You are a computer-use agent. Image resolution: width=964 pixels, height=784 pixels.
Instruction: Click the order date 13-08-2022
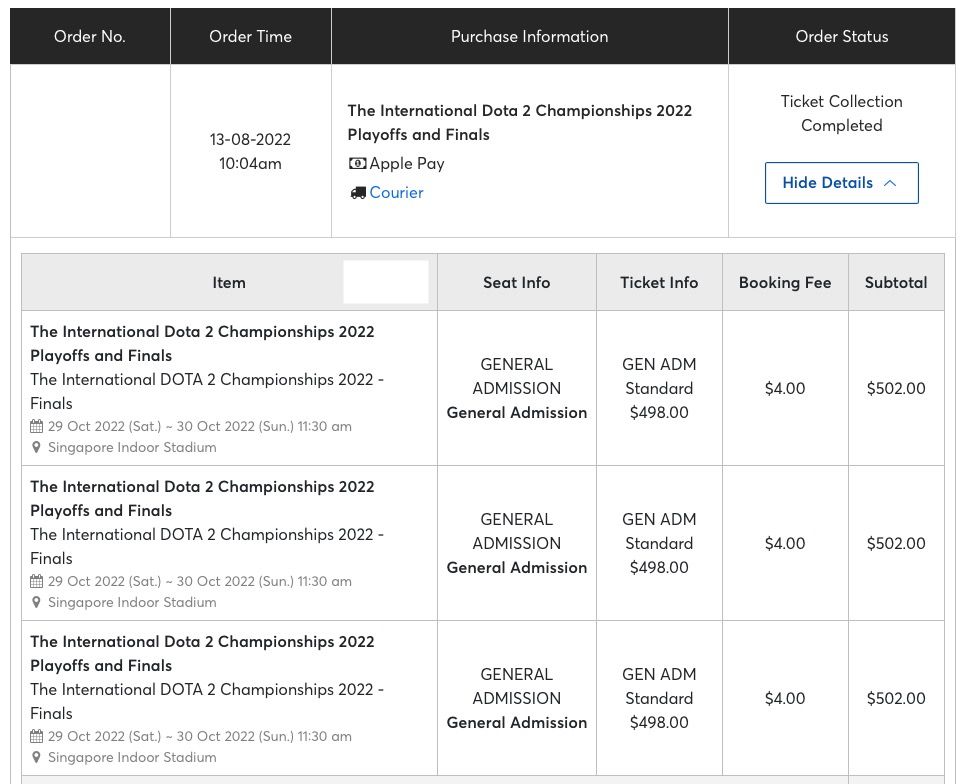point(250,140)
